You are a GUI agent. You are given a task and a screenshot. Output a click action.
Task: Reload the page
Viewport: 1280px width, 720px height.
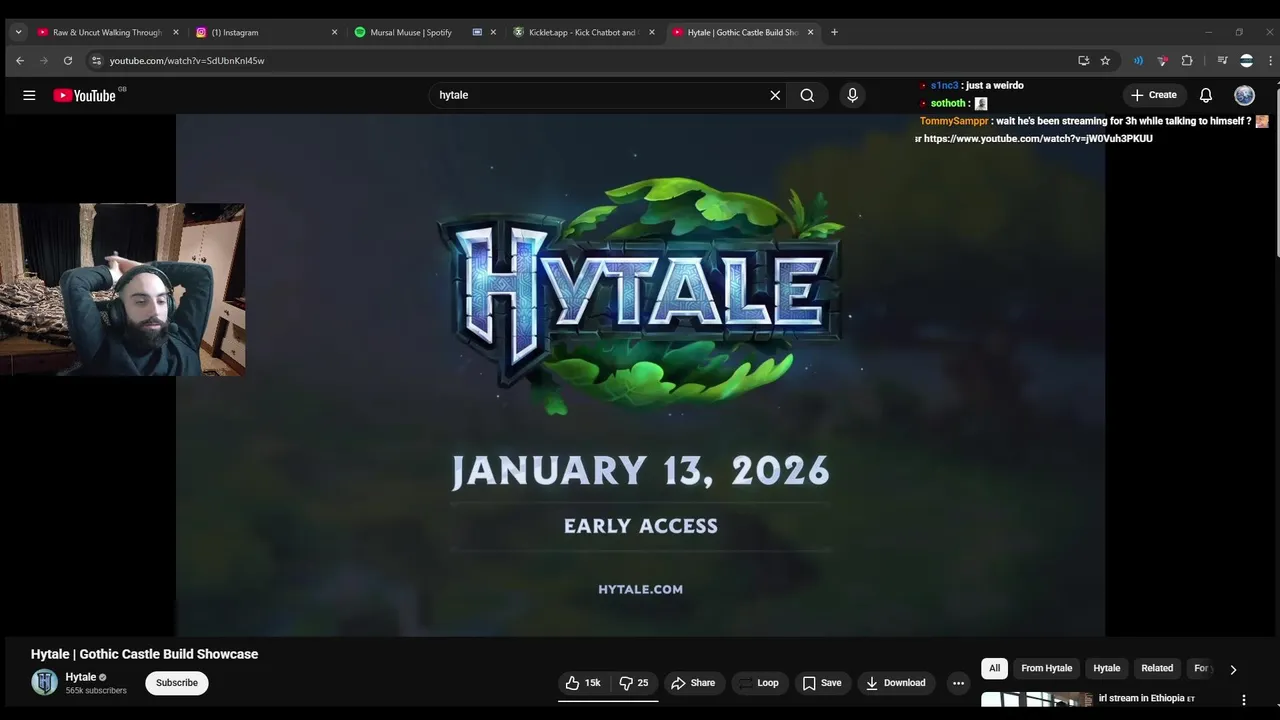pos(68,61)
